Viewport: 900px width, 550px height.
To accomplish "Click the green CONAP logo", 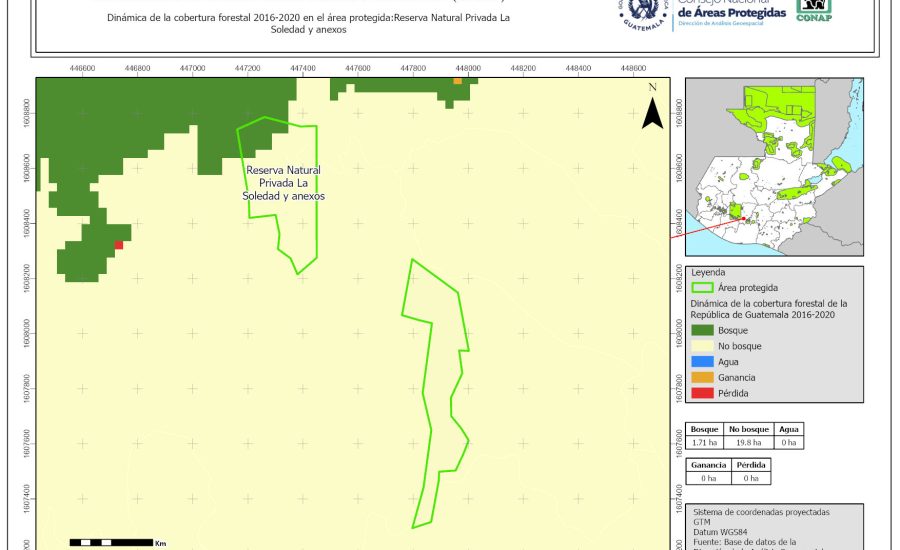I will (813, 10).
